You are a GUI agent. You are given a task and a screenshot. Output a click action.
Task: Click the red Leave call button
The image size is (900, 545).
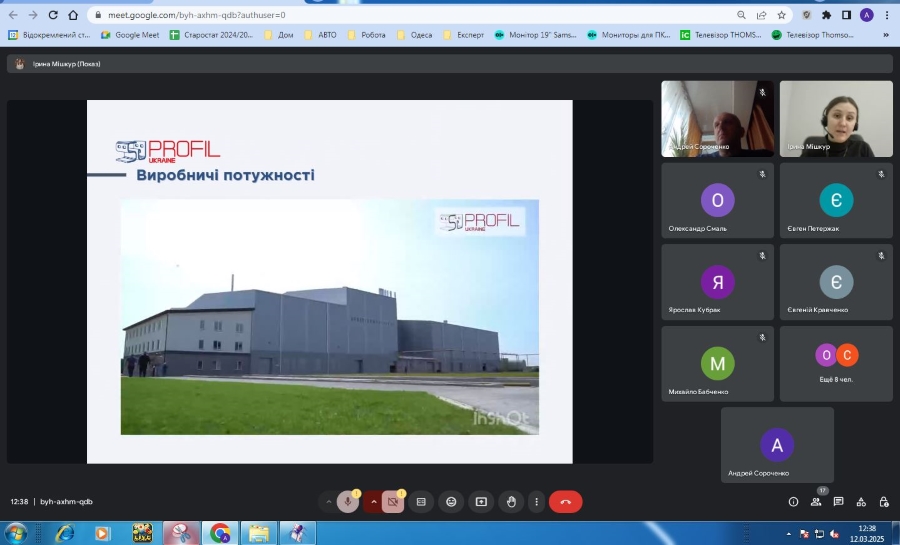(565, 502)
